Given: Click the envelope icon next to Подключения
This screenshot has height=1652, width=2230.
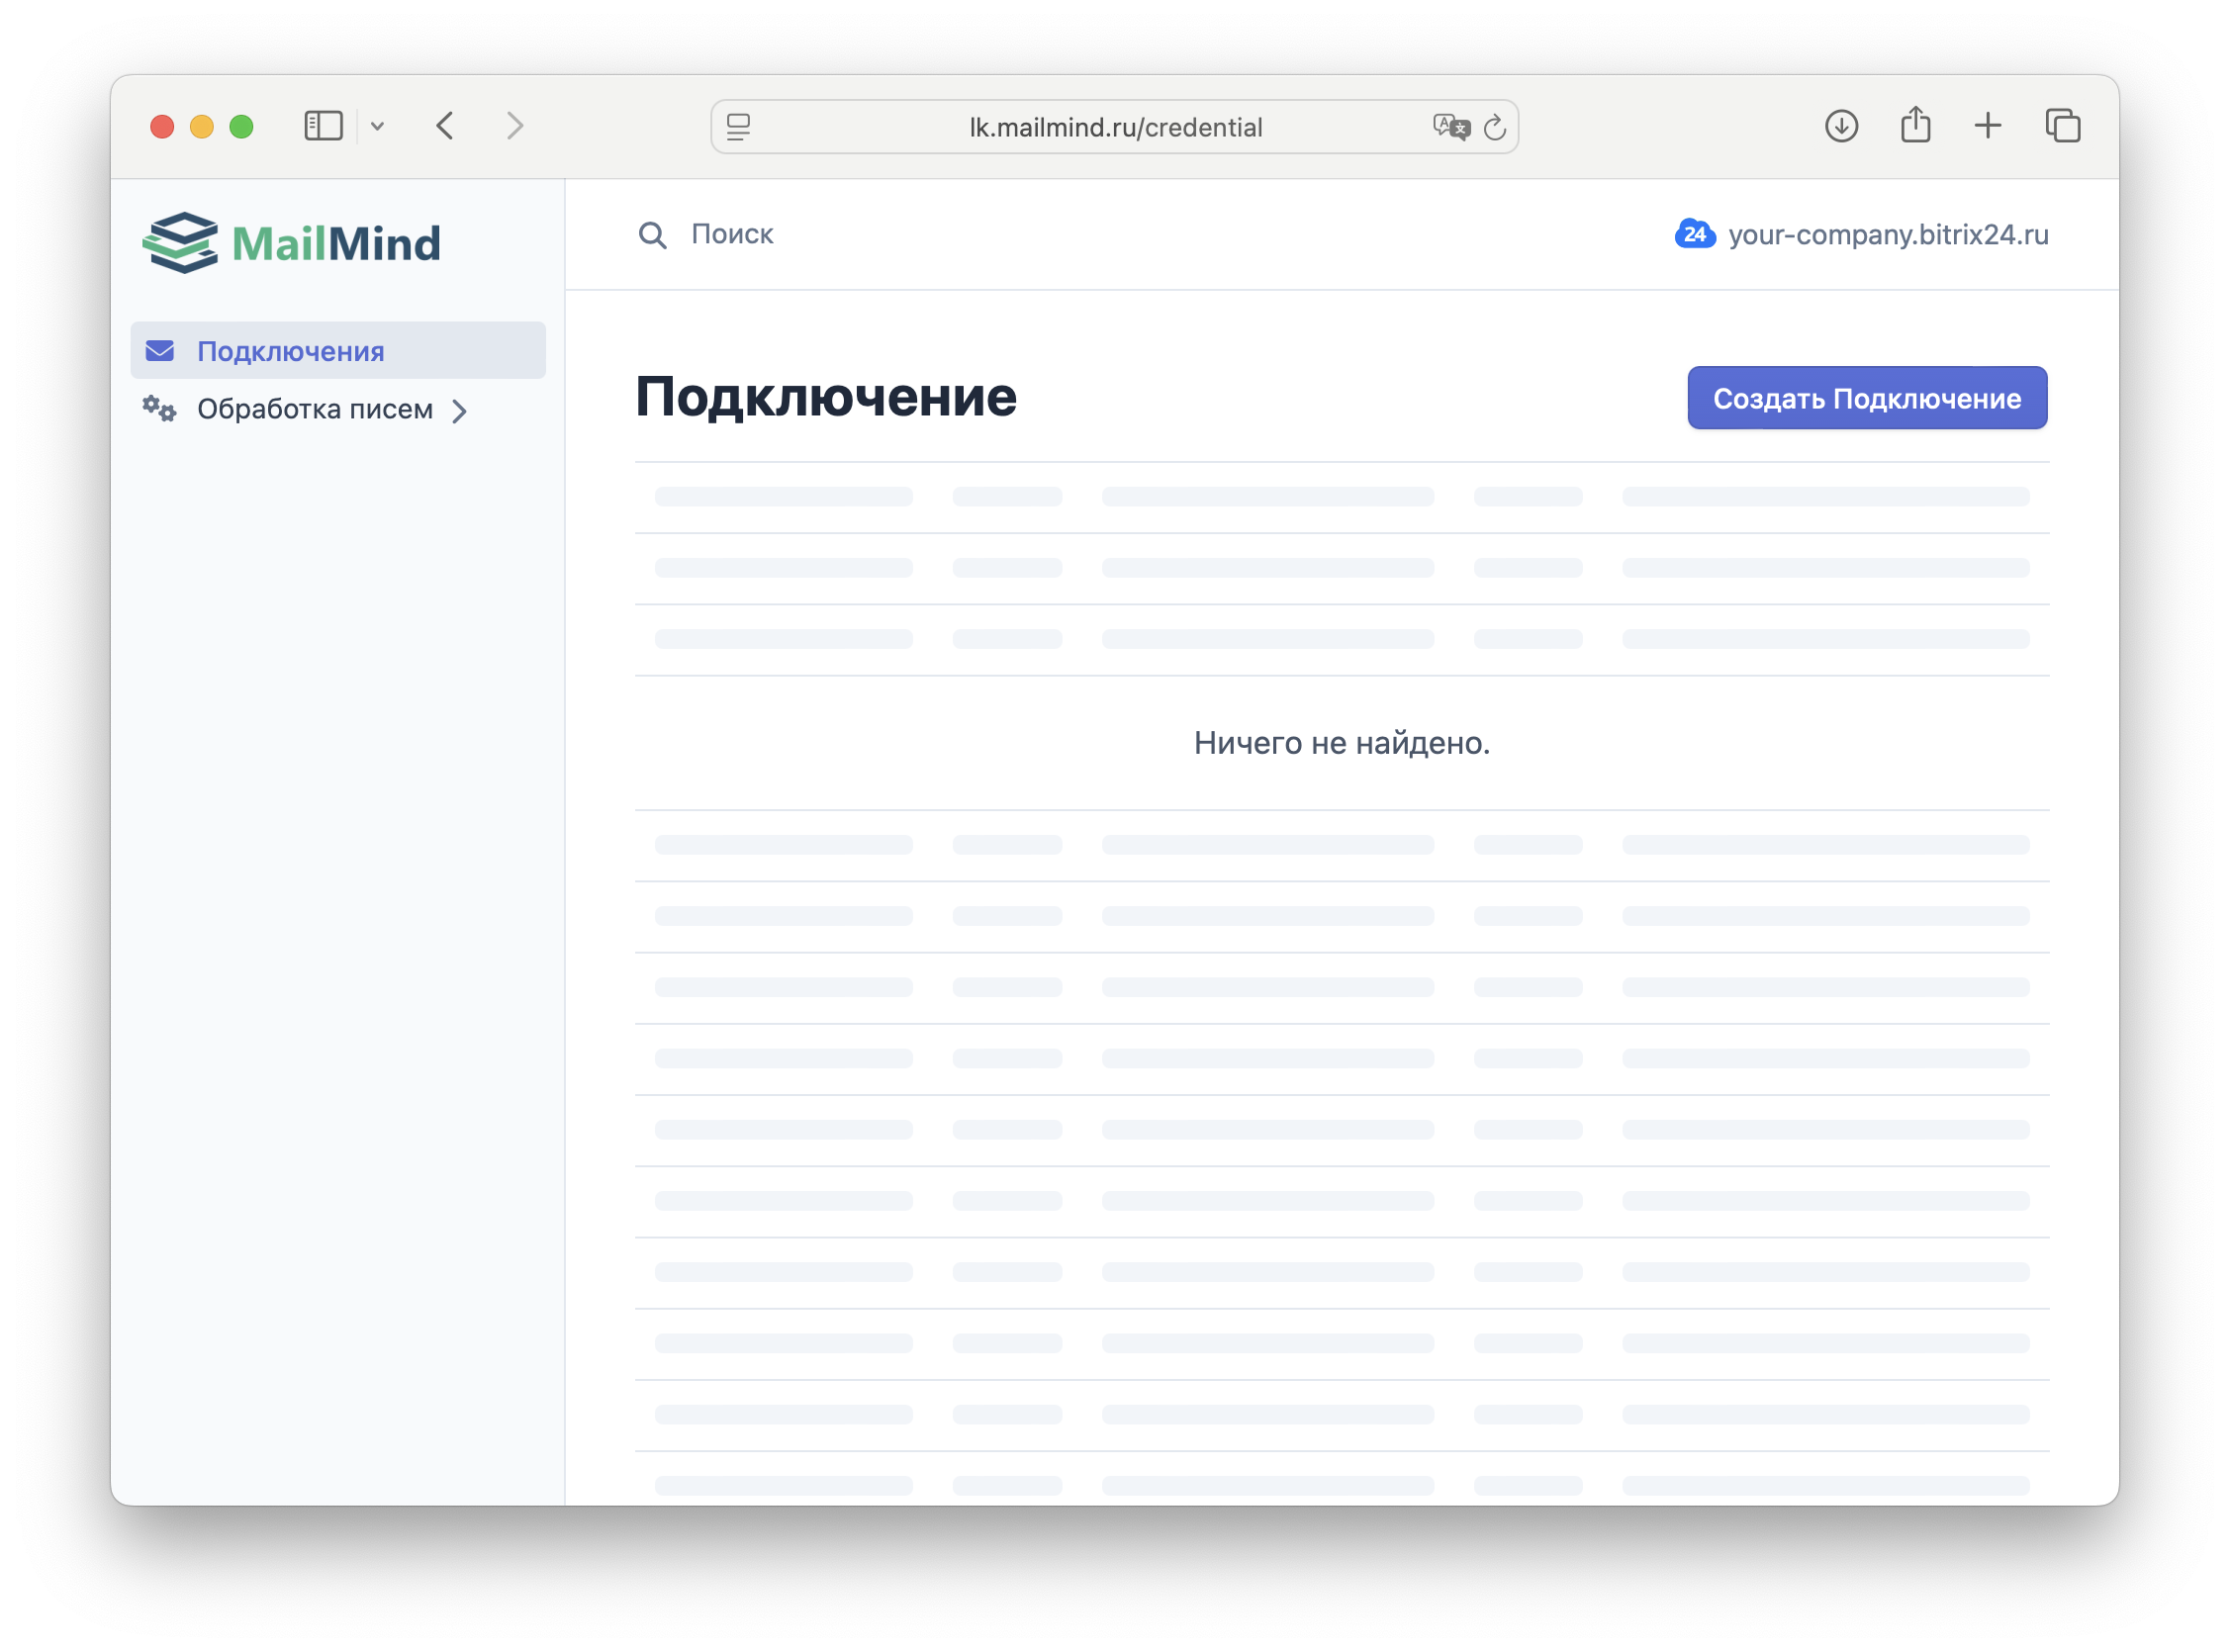Looking at the screenshot, I should 160,350.
